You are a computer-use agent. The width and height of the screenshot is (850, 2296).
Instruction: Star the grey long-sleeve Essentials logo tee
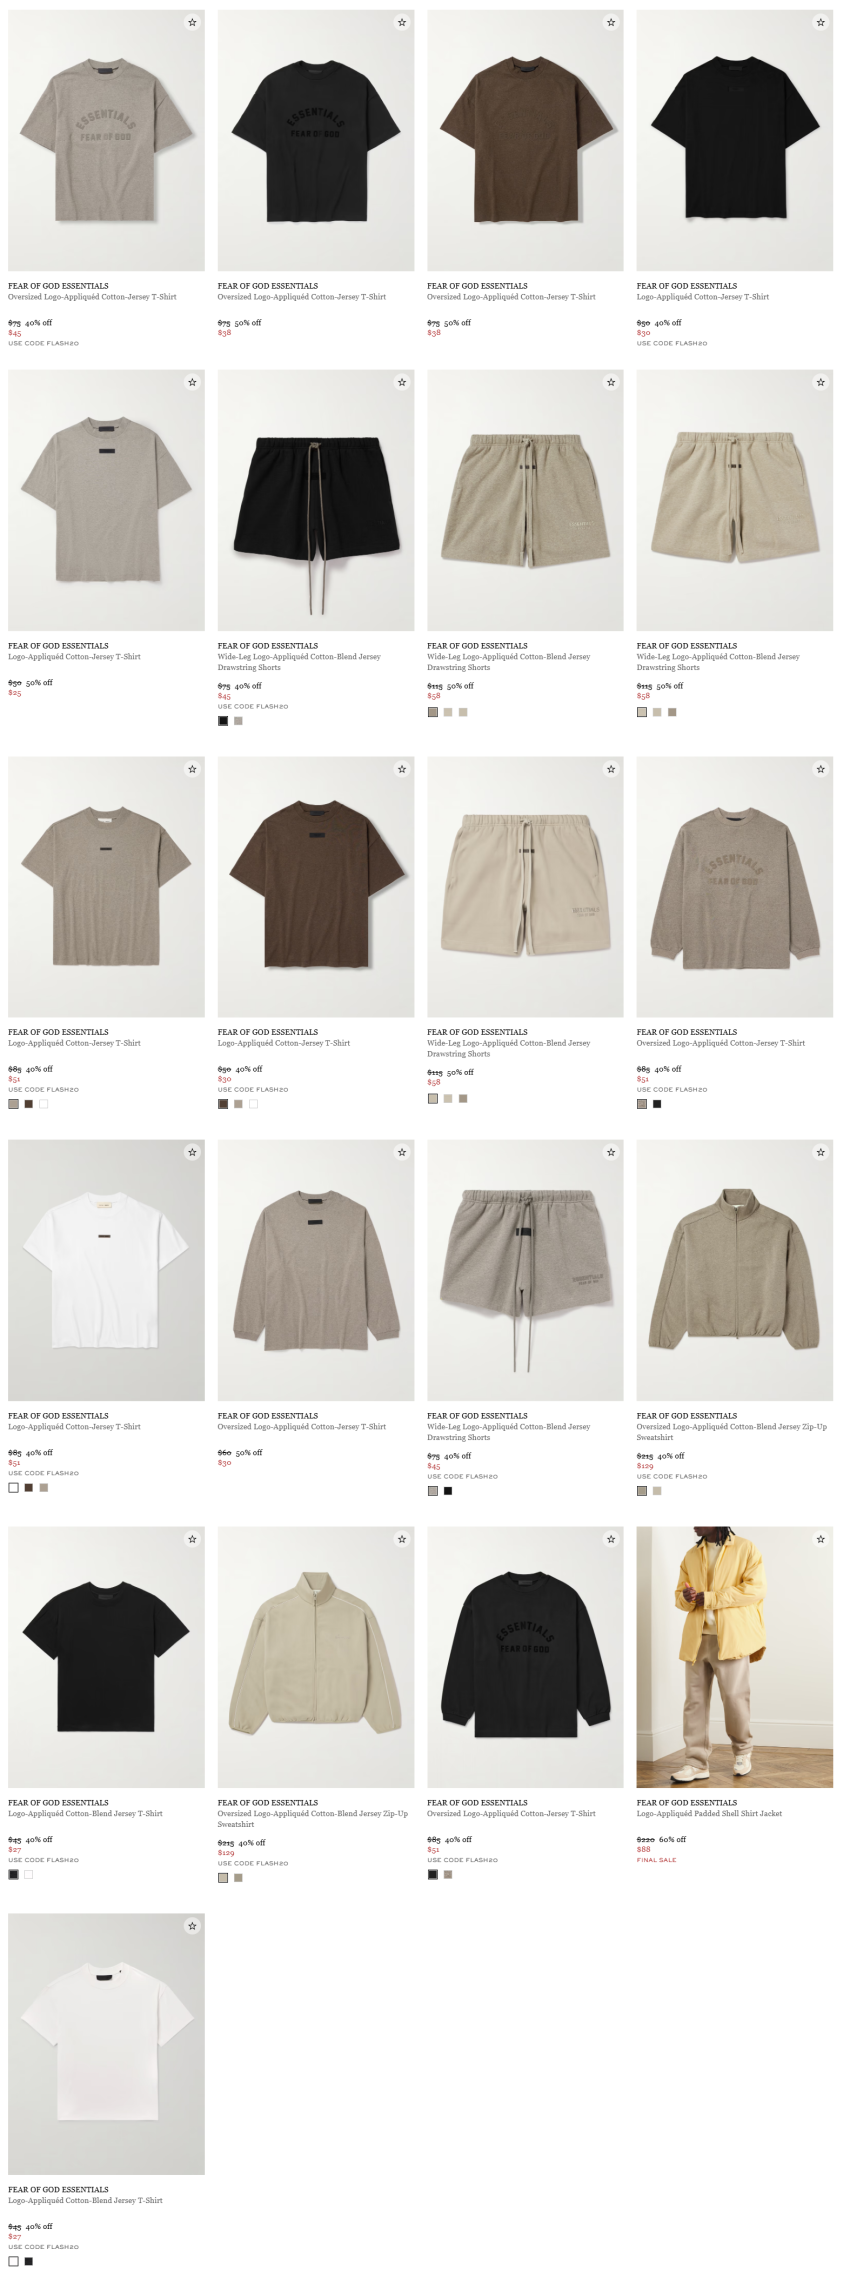point(821,769)
